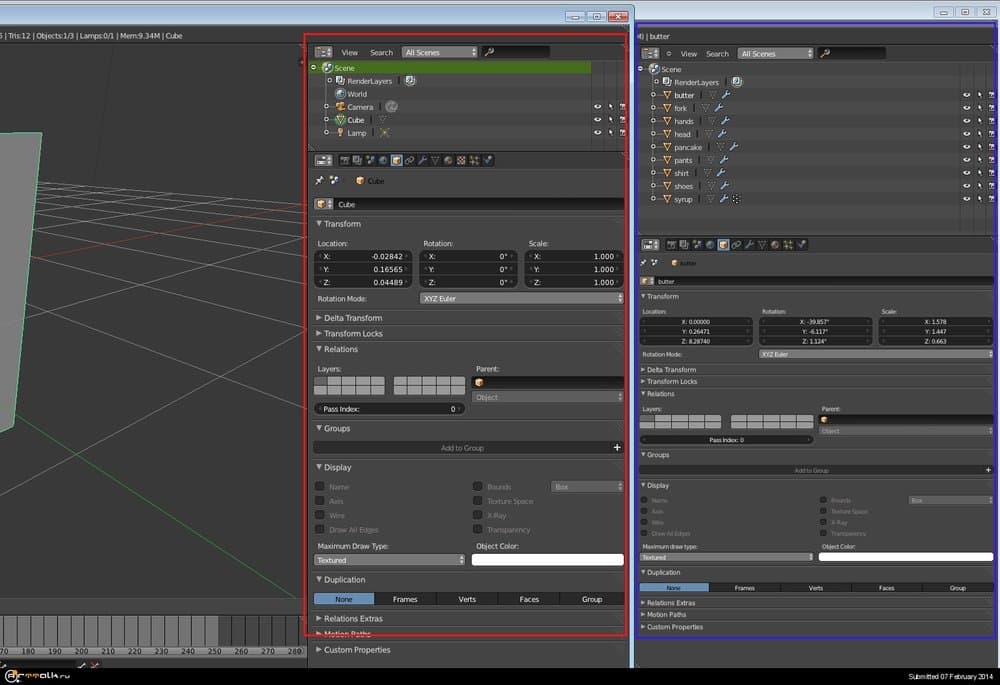1000x685 pixels.
Task: Click the left Object Color white swatch
Action: point(547,560)
